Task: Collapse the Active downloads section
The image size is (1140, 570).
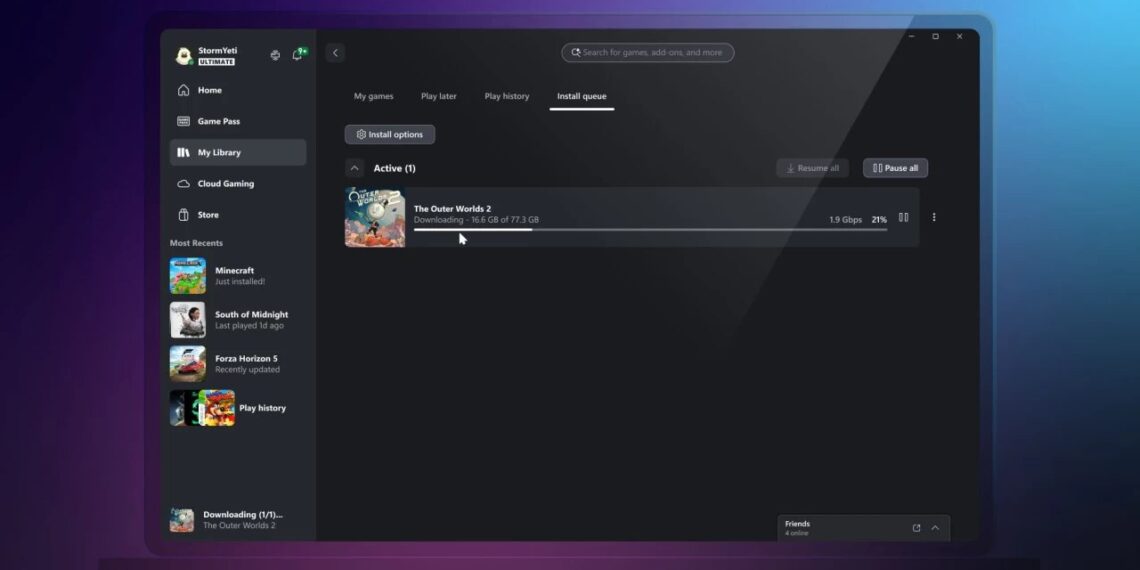Action: (x=354, y=168)
